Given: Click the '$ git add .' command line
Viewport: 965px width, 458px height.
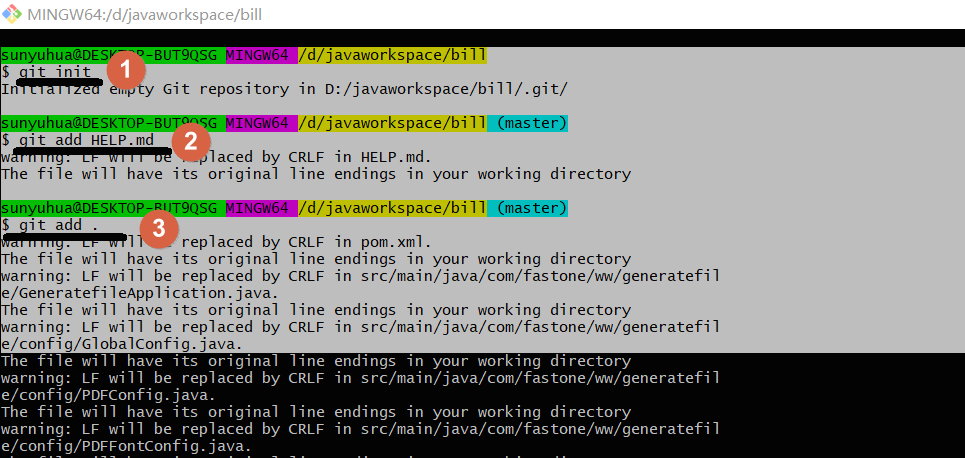Looking at the screenshot, I should [x=50, y=225].
